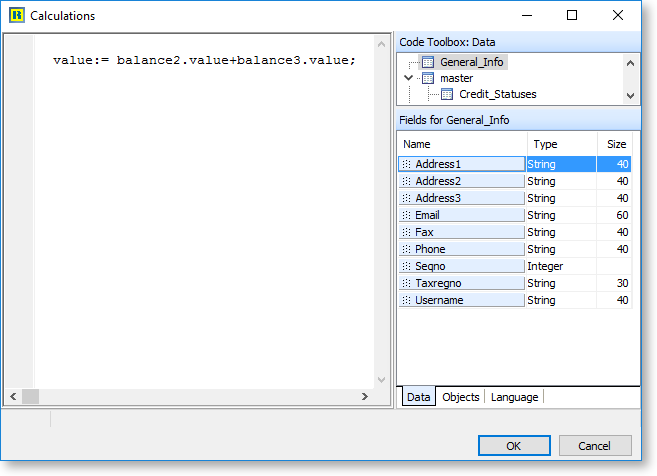Click inside the calculation code editor
Viewport: 657px width, 476px height.
200,200
